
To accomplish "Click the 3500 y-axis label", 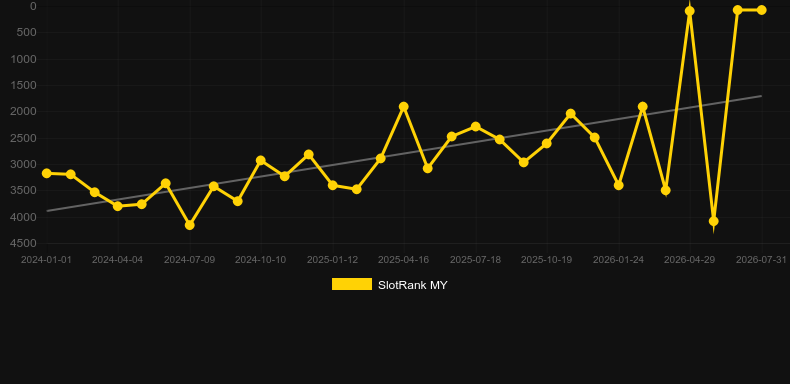I will [24, 190].
